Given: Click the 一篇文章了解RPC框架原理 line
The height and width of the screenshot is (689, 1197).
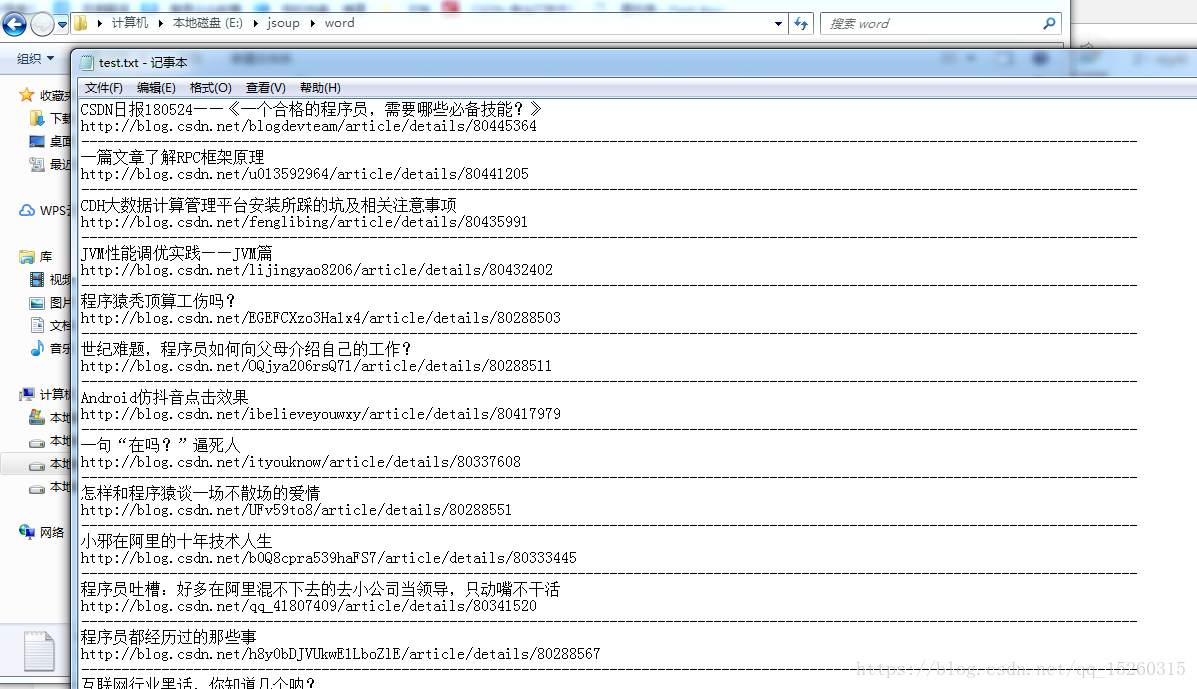Looking at the screenshot, I should tap(173, 158).
